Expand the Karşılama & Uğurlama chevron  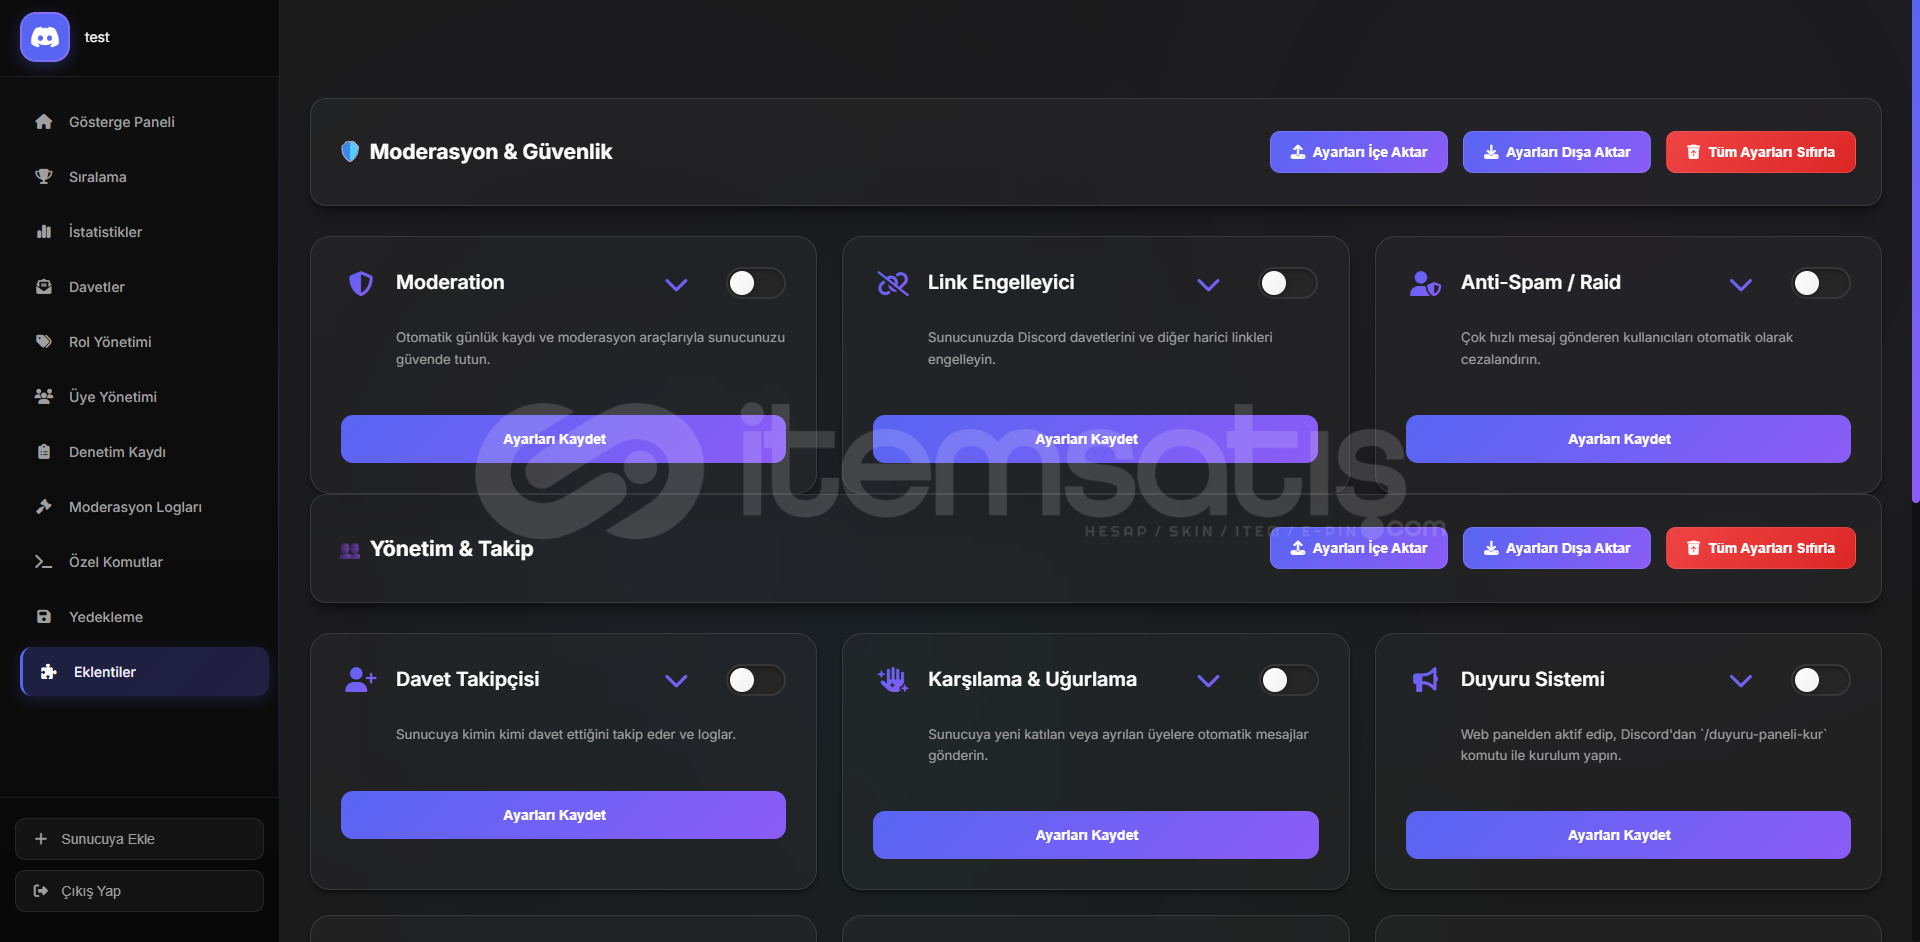click(1208, 680)
